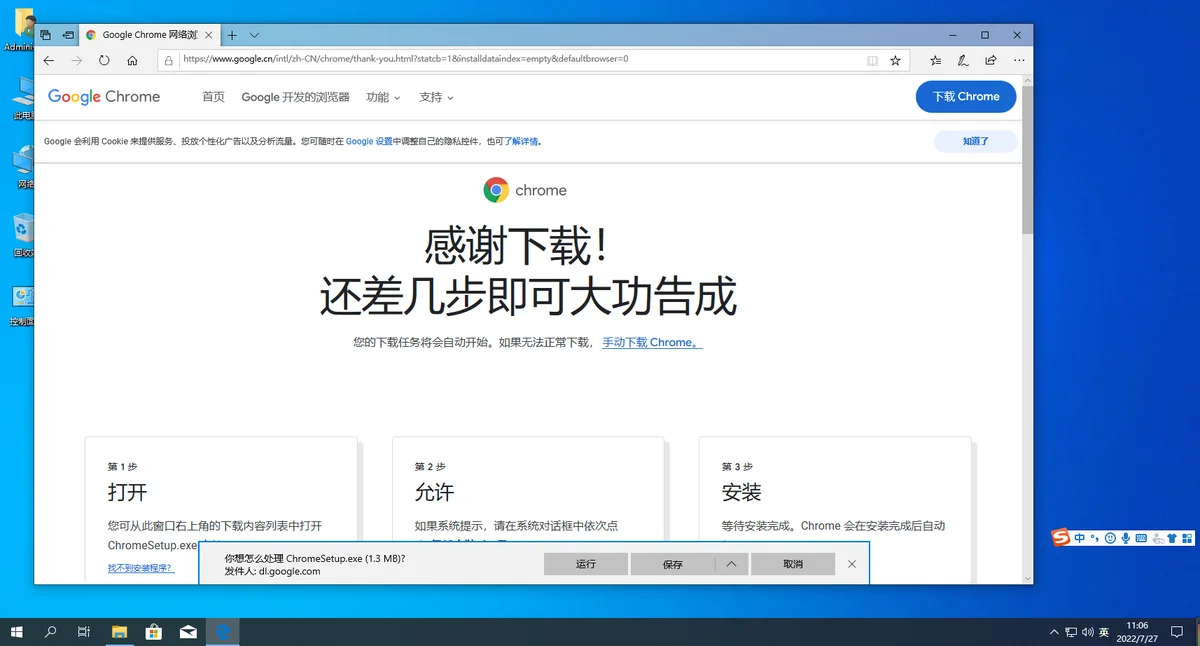Add page to favorites with star icon
The image size is (1200, 646).
895,60
